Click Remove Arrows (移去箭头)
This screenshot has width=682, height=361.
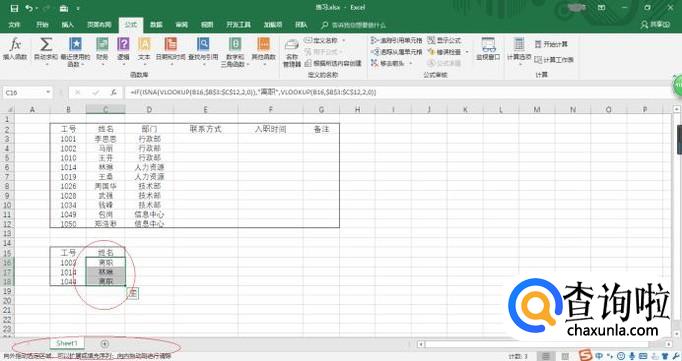388,63
